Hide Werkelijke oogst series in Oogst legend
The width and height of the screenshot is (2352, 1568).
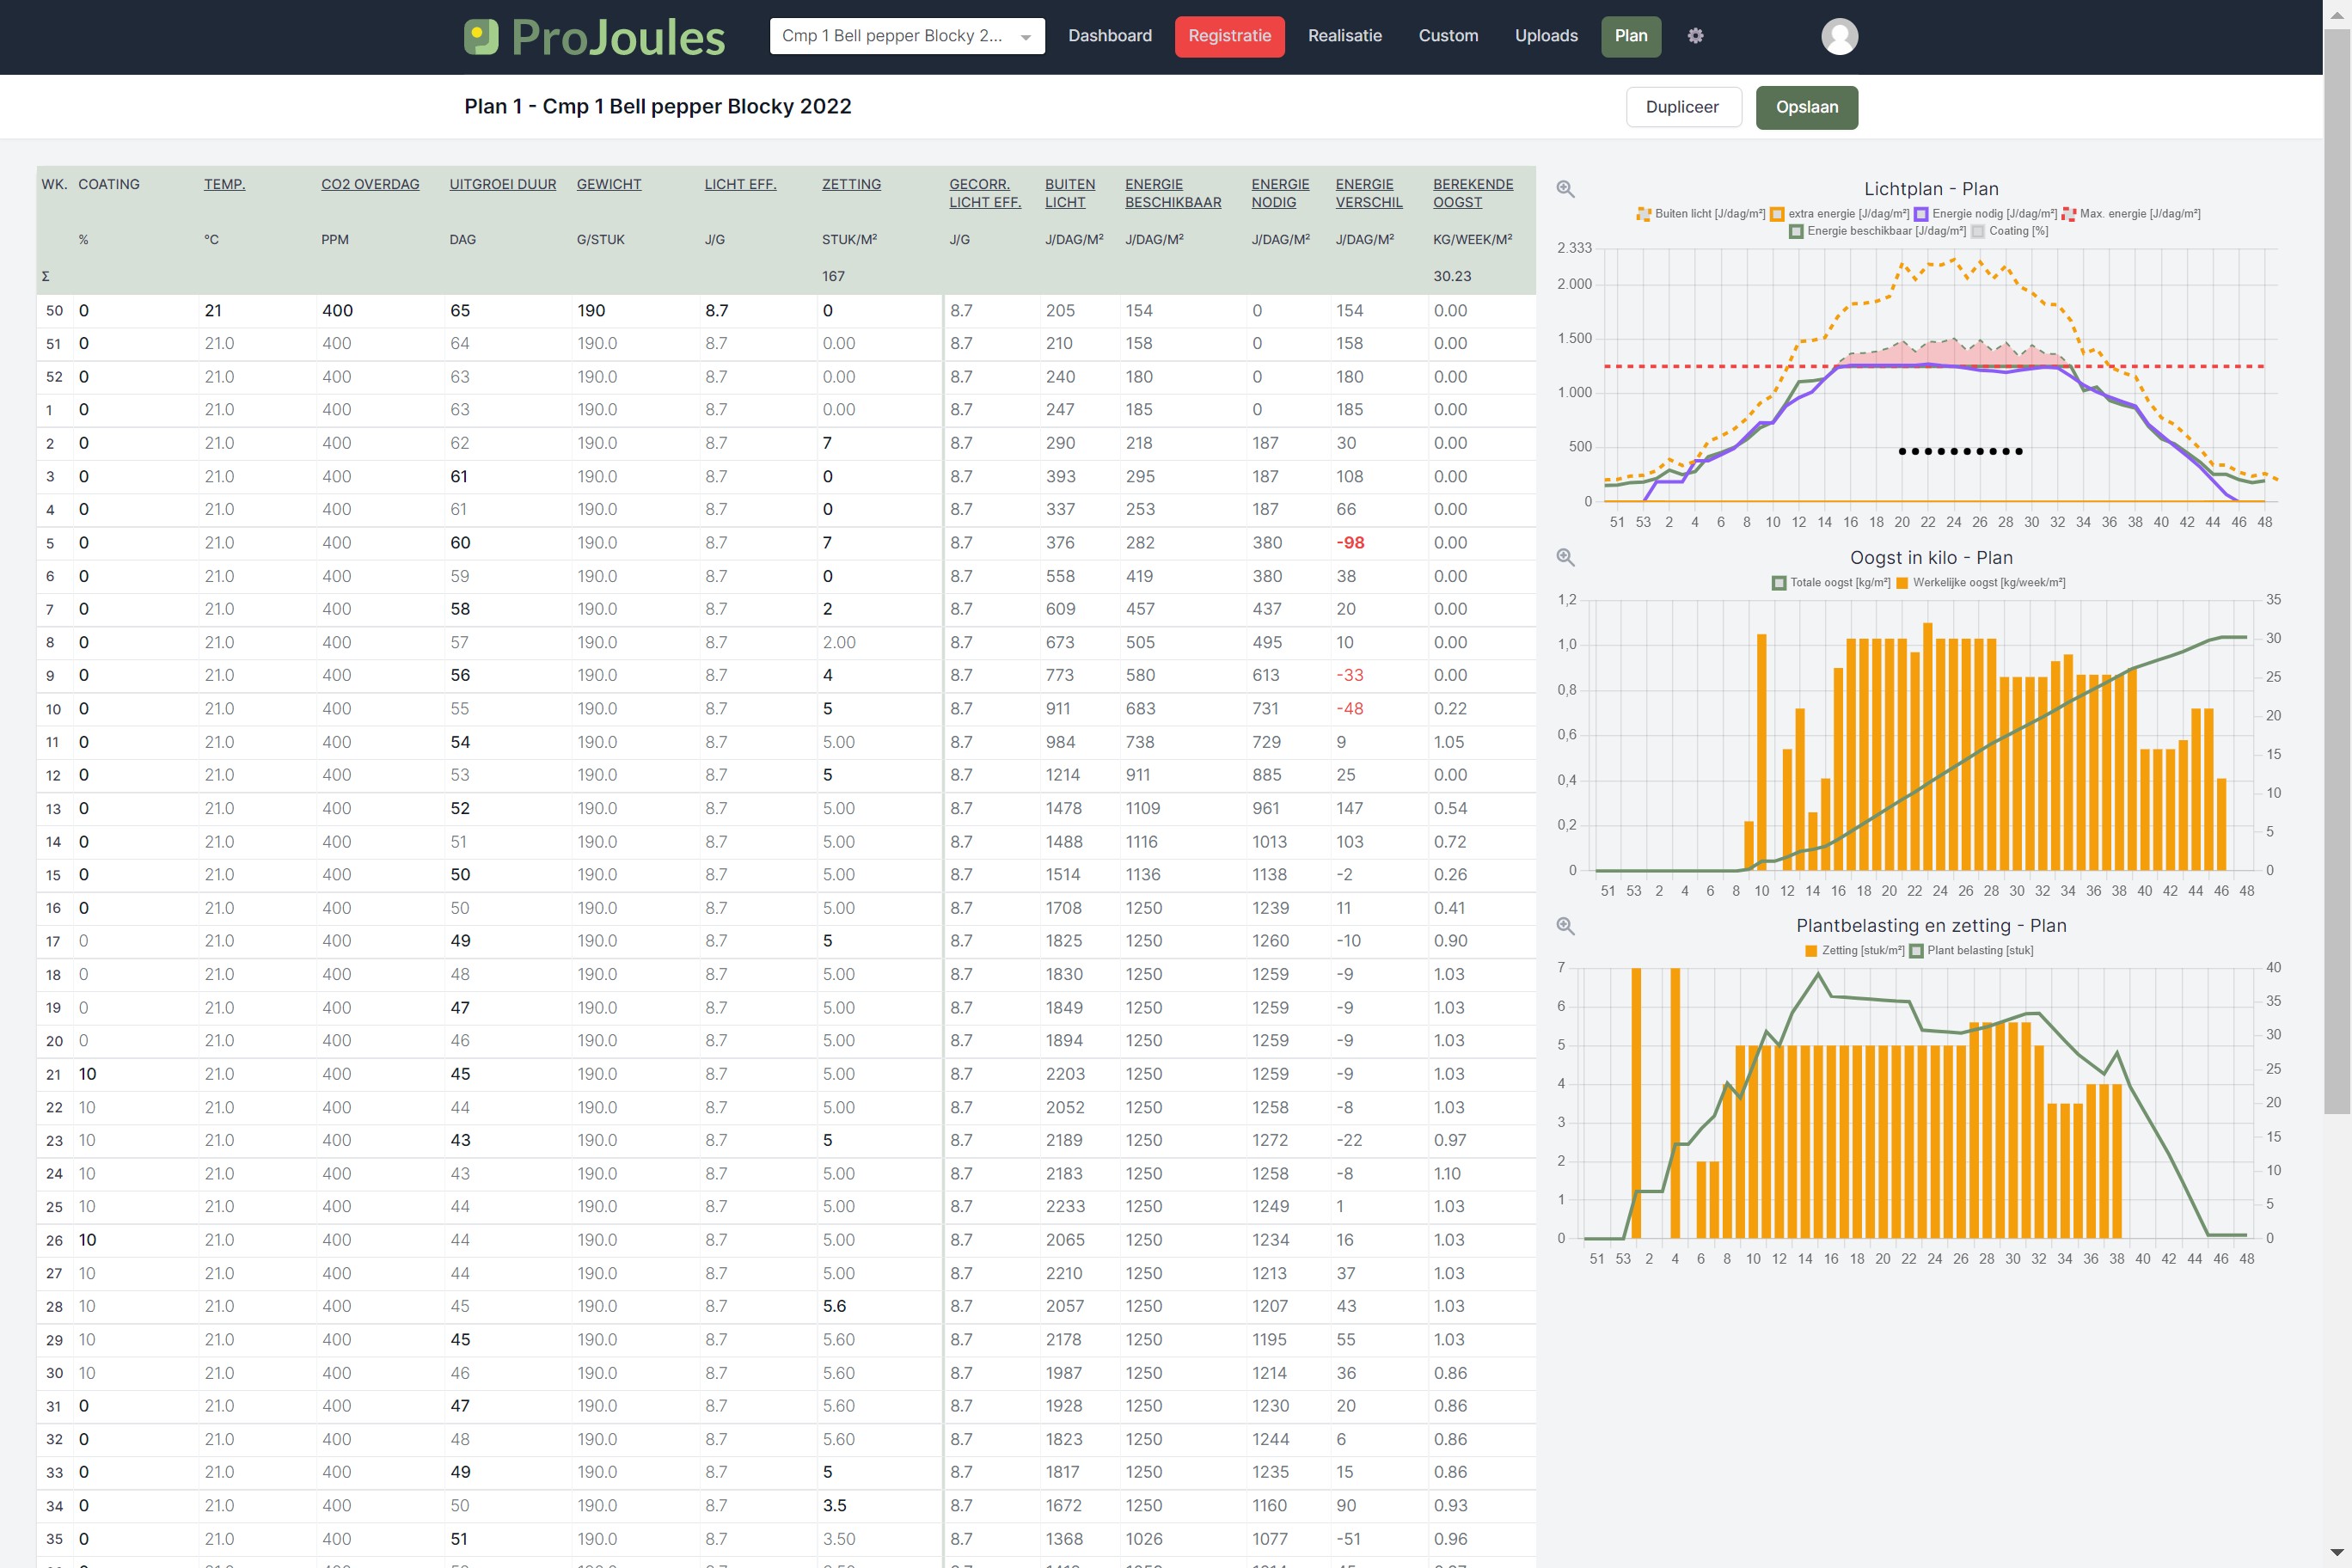[1902, 583]
